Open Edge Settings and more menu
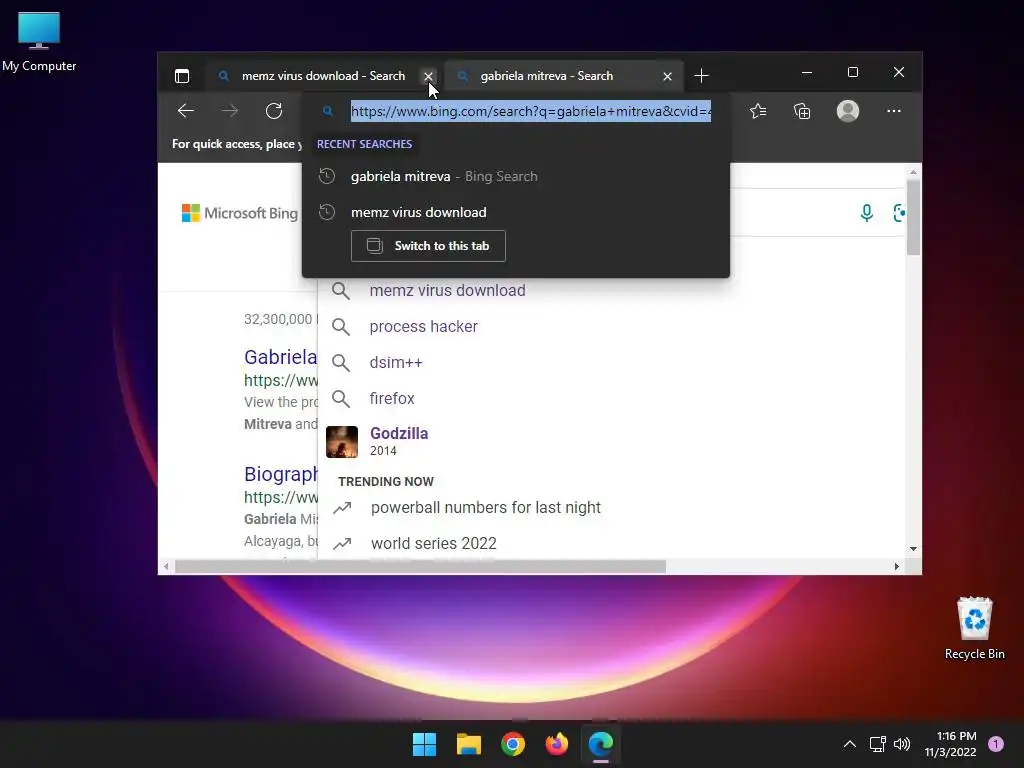Screen dimensions: 1024x768 [893, 111]
